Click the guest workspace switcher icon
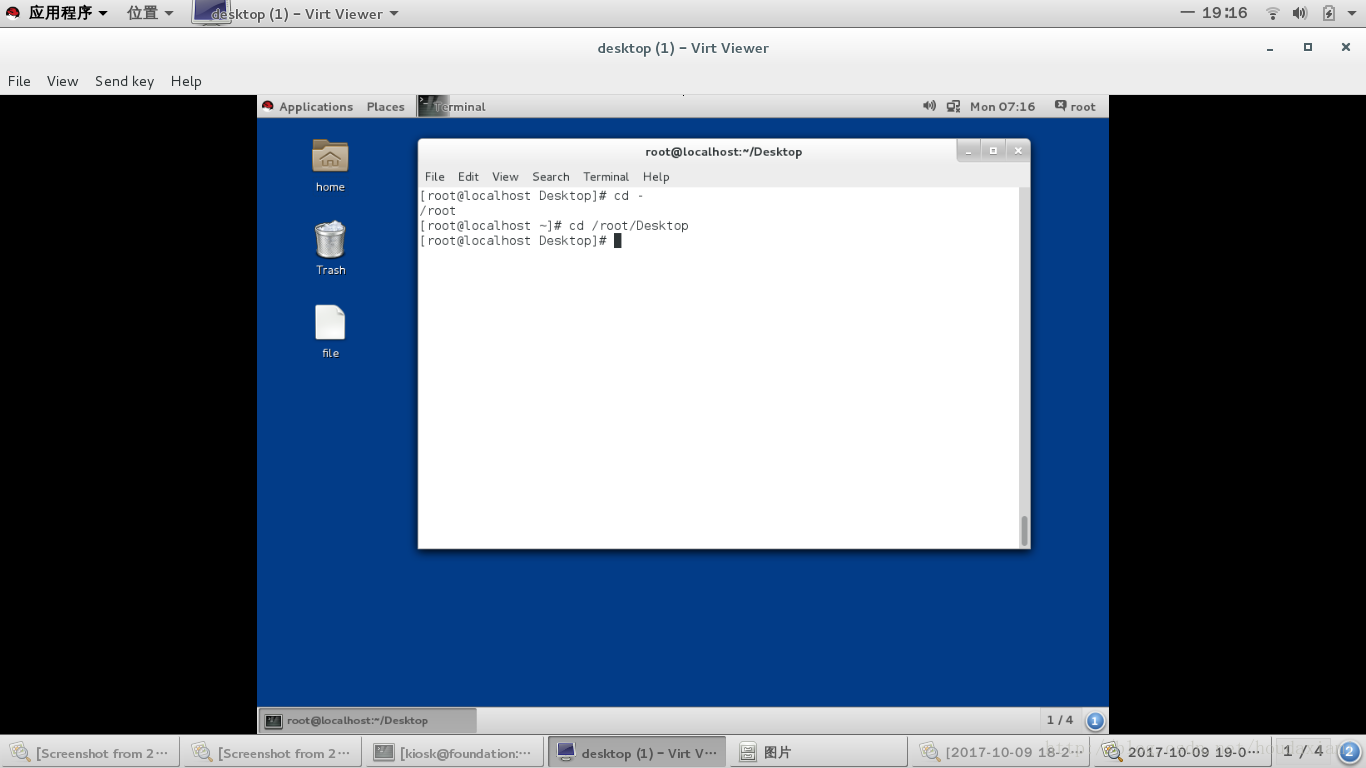Screen dimensions: 1366x768 coord(1095,721)
